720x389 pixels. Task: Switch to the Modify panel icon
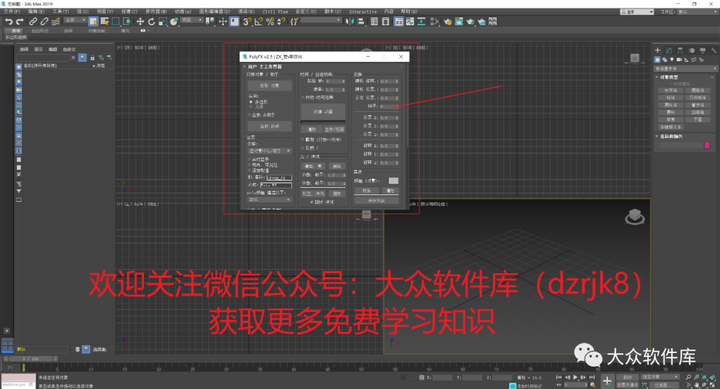pos(669,51)
